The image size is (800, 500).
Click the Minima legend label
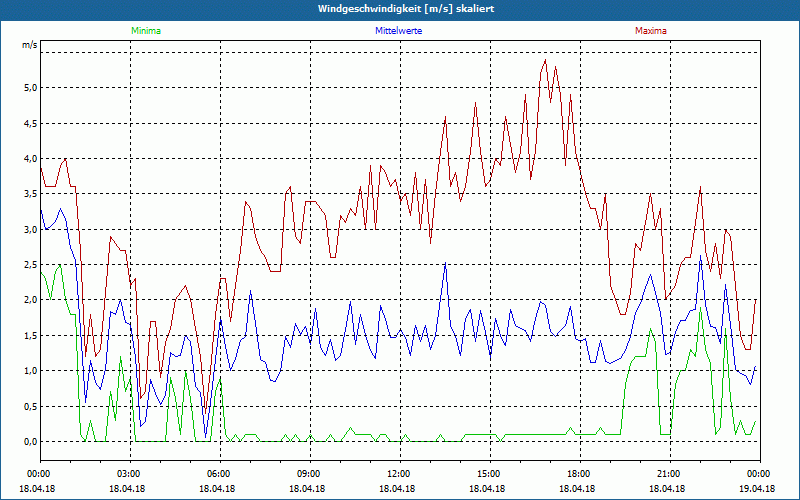point(146,31)
